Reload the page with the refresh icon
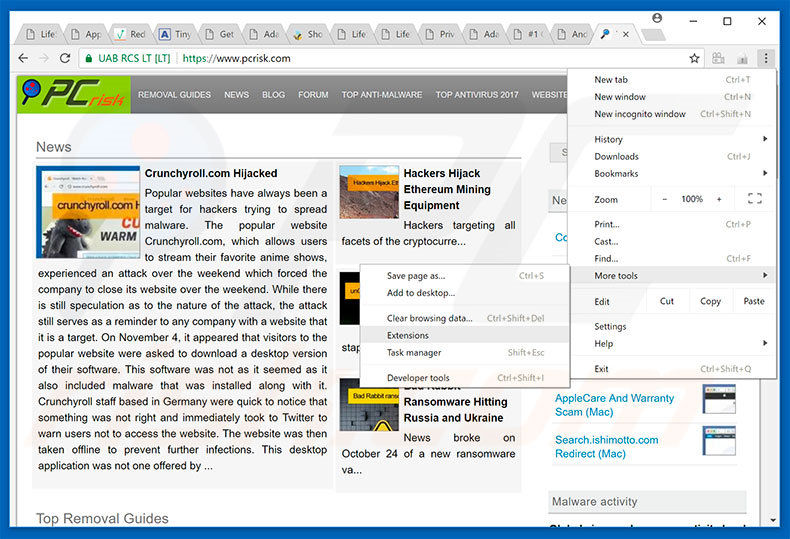This screenshot has width=790, height=539. point(65,58)
